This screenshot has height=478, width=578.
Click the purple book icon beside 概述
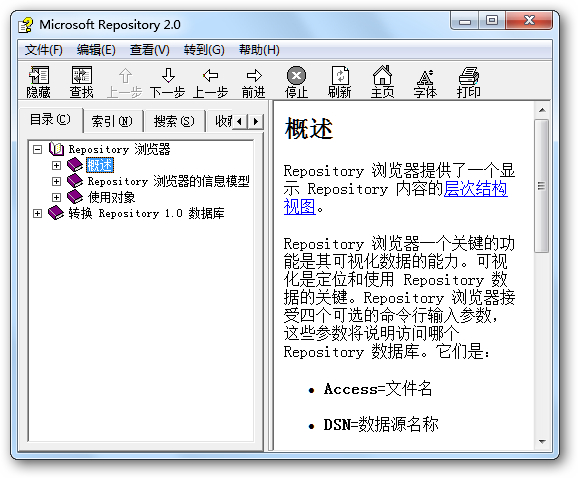click(x=75, y=165)
